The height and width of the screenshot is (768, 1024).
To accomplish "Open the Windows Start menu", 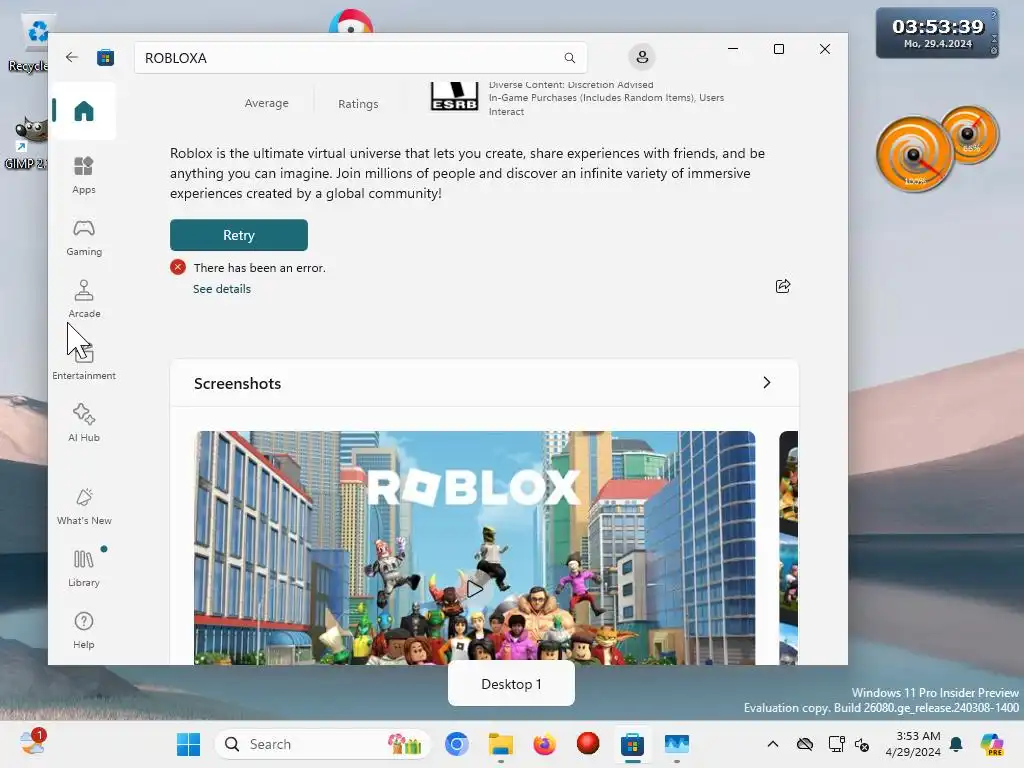I will 189,744.
